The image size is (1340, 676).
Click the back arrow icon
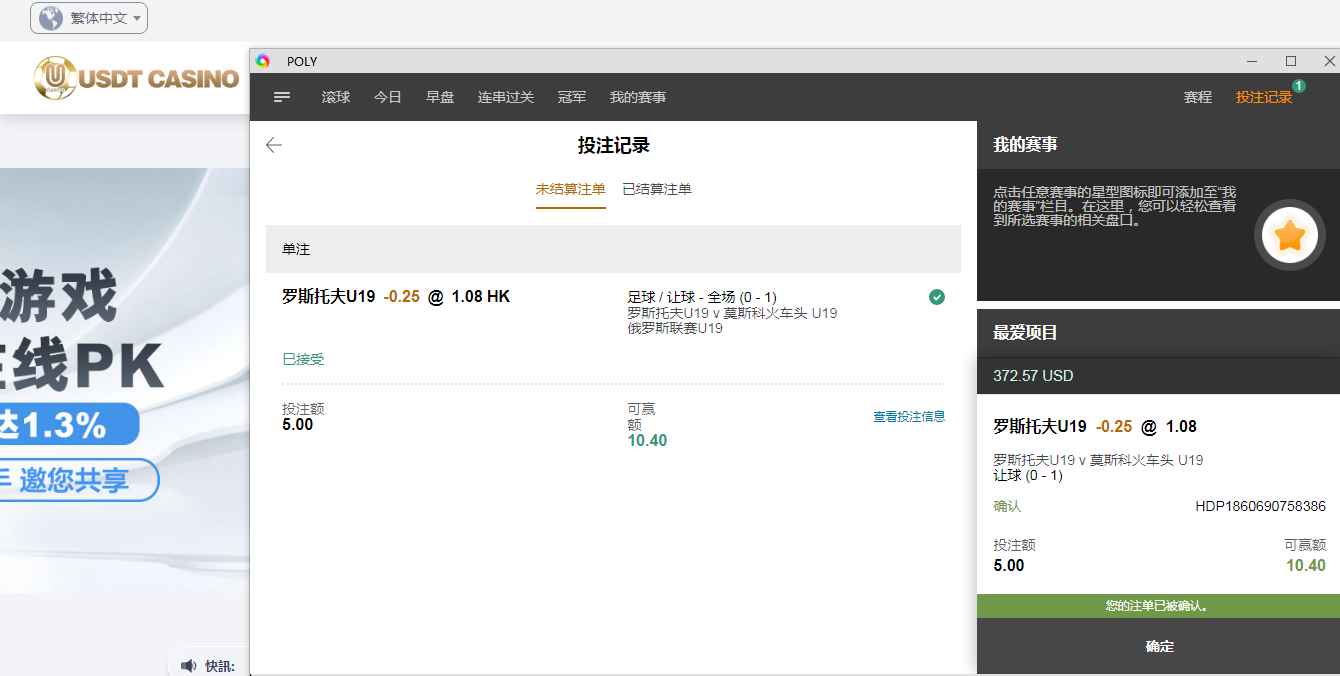[274, 146]
